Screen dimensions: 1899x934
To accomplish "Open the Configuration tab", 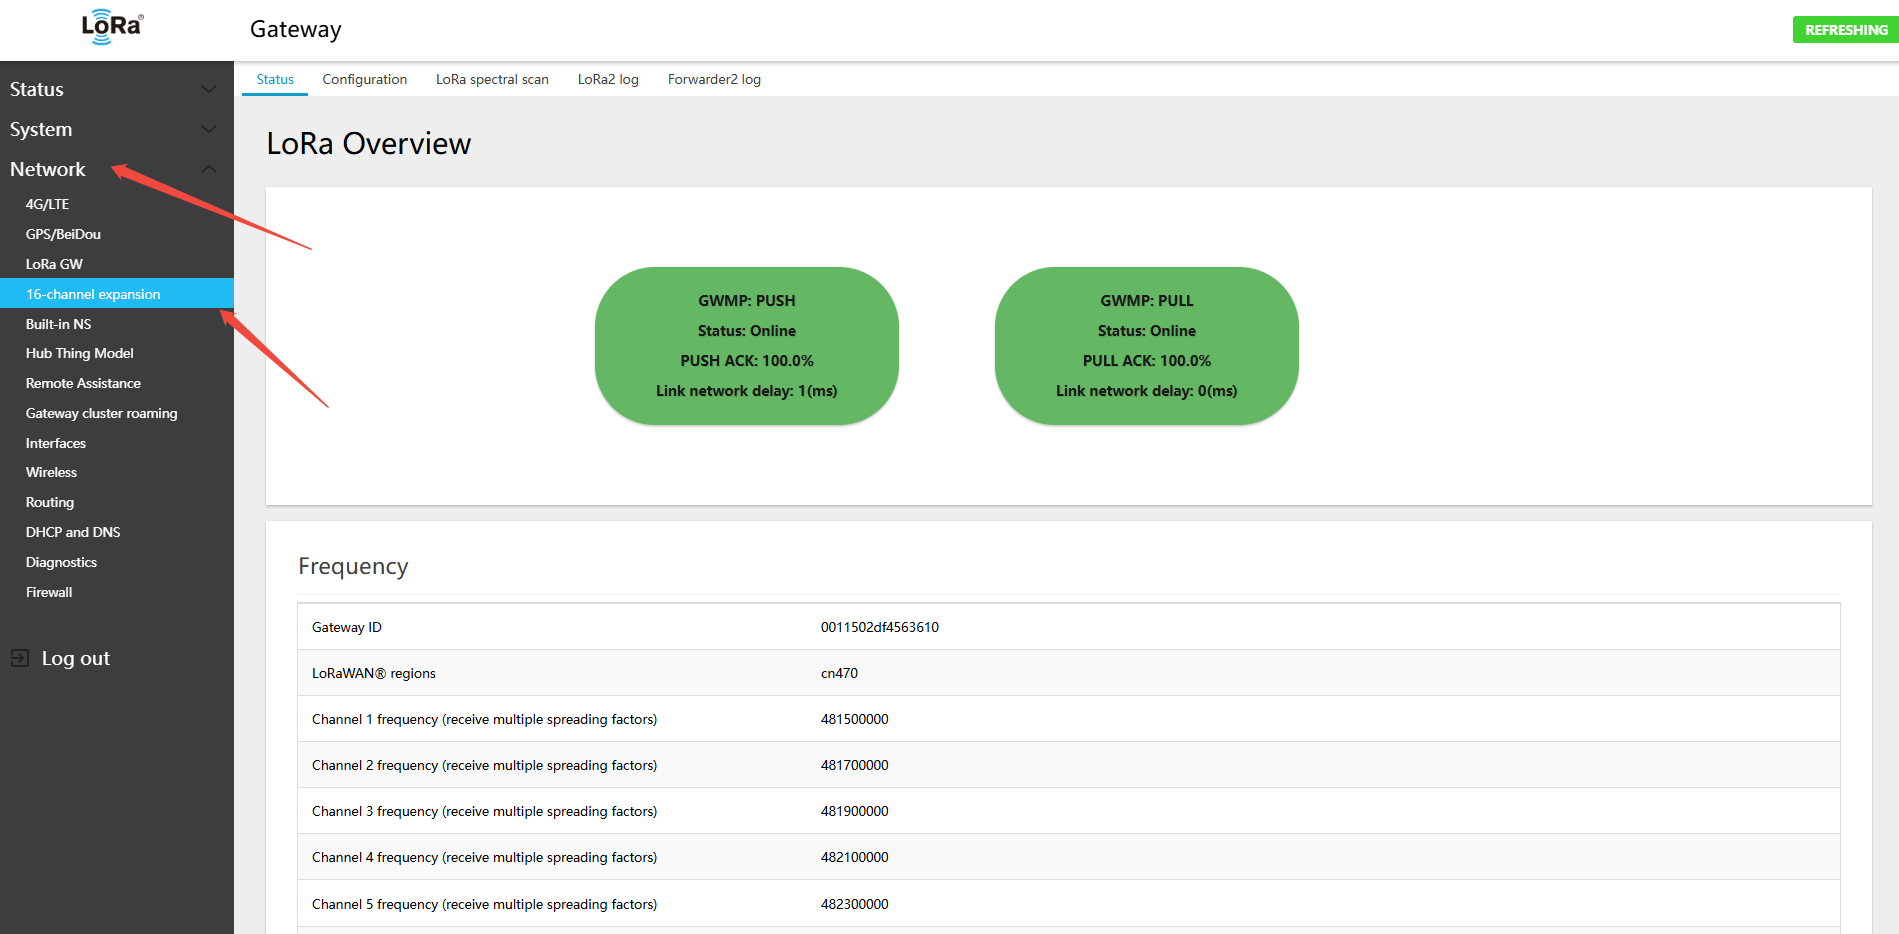I will click(364, 79).
